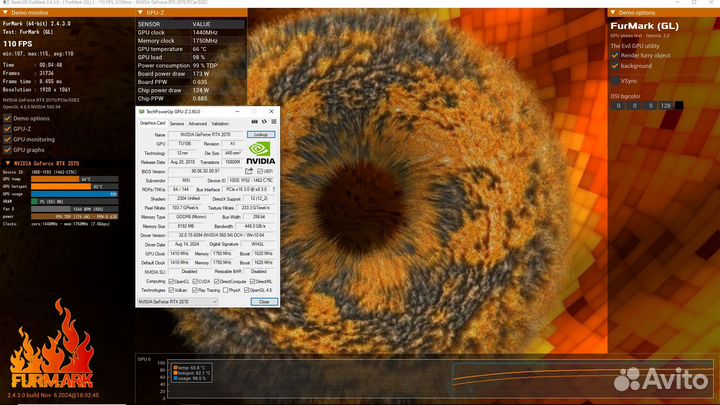Toggle the GPU graphs checkbox

pyautogui.click(x=7, y=150)
